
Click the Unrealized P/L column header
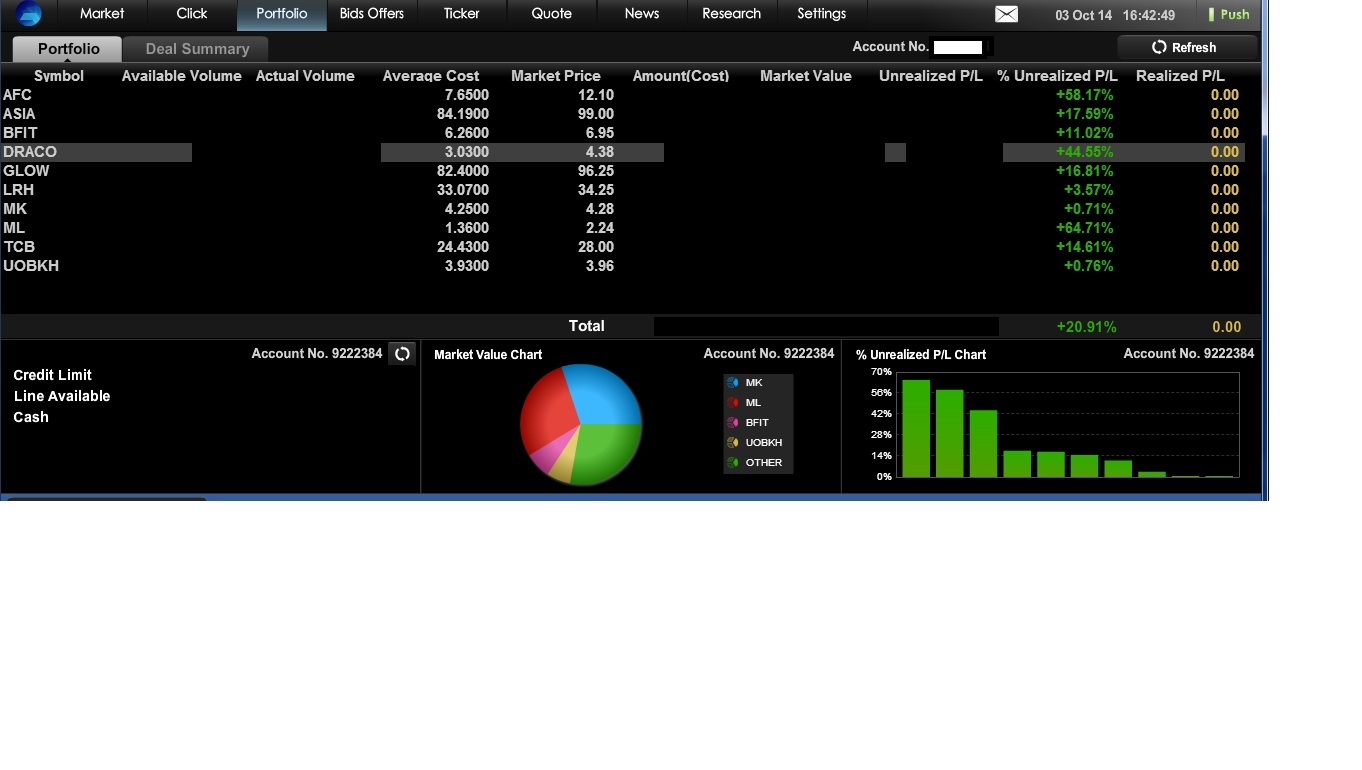coord(931,76)
